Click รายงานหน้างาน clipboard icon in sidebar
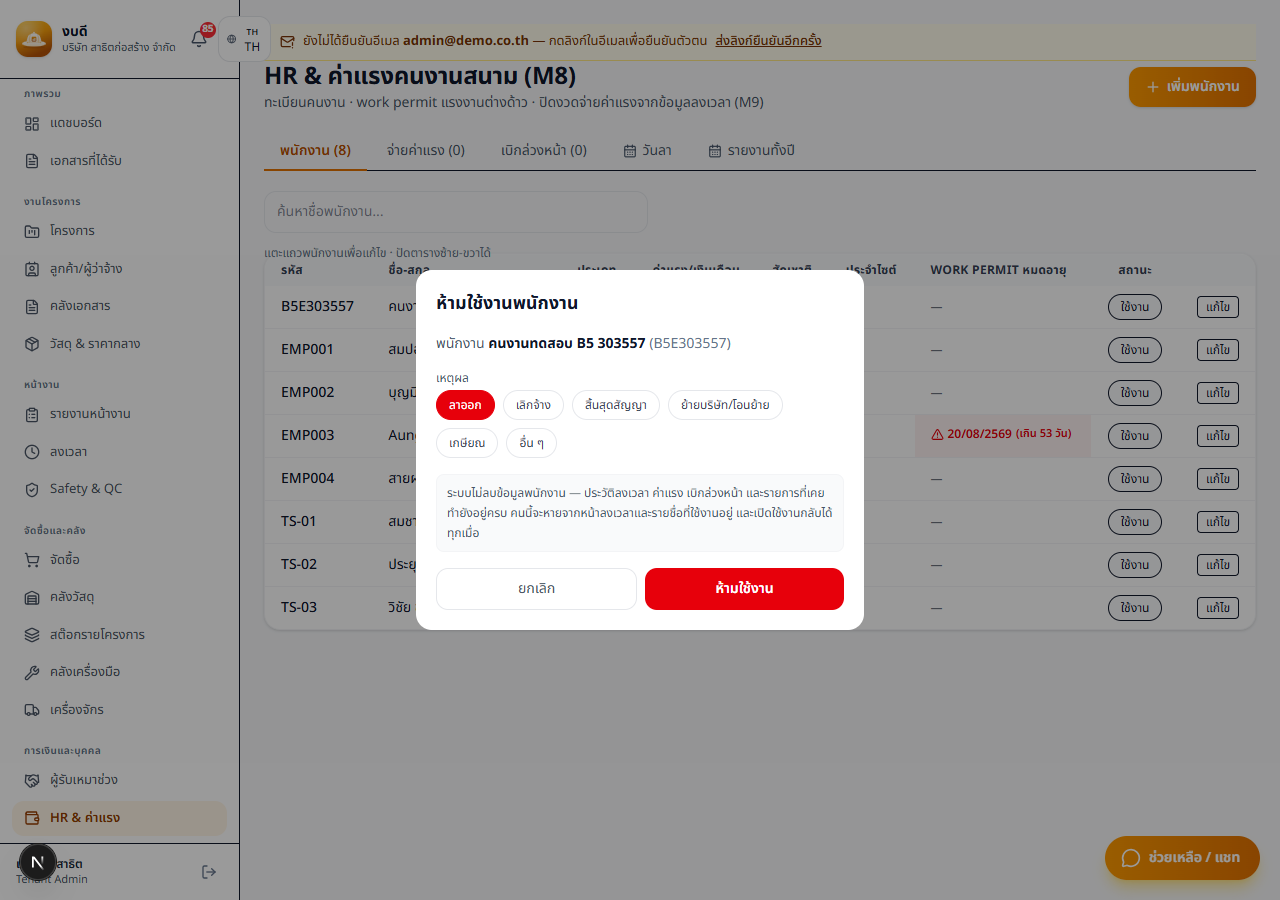The height and width of the screenshot is (900, 1280). [x=32, y=414]
